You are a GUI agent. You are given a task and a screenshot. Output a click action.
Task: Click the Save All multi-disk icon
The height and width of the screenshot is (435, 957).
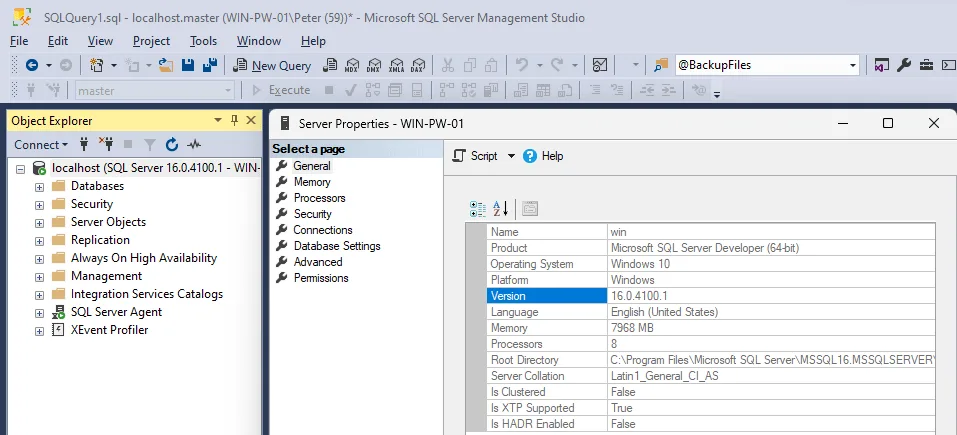coord(210,65)
